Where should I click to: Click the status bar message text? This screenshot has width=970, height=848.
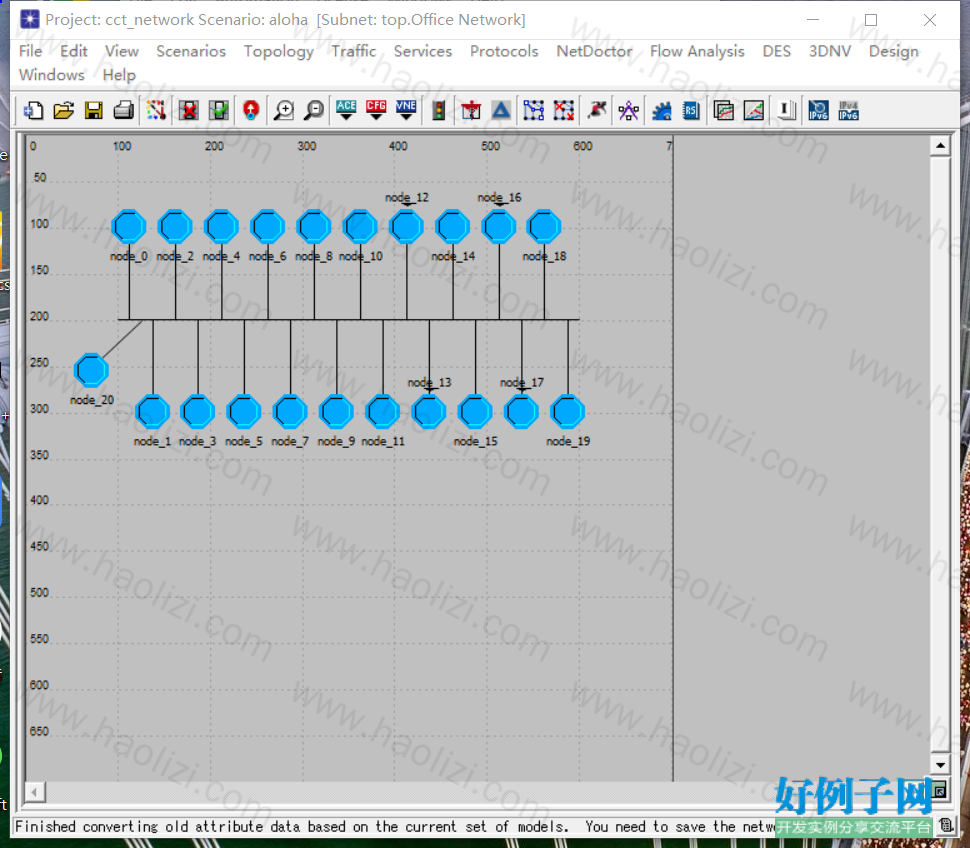tap(395, 826)
